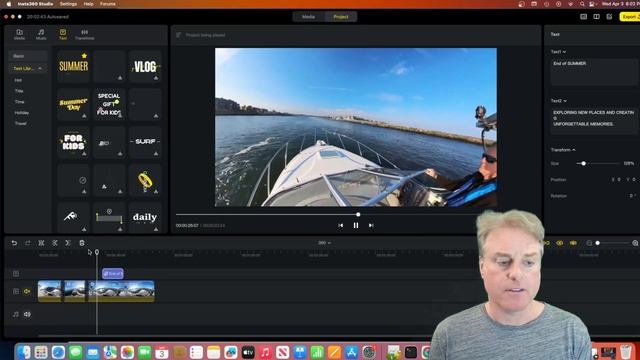Click the redo icon in timeline toolbar
This screenshot has height=360, width=640.
point(27,243)
